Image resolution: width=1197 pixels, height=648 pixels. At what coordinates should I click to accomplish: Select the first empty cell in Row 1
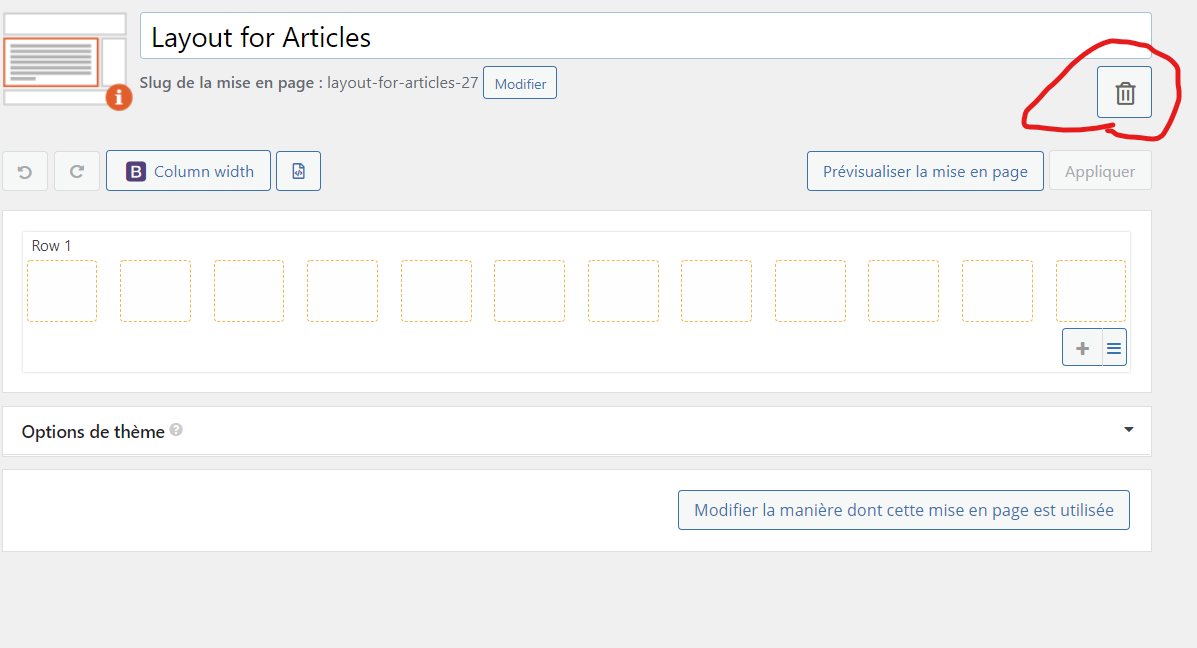tap(62, 291)
